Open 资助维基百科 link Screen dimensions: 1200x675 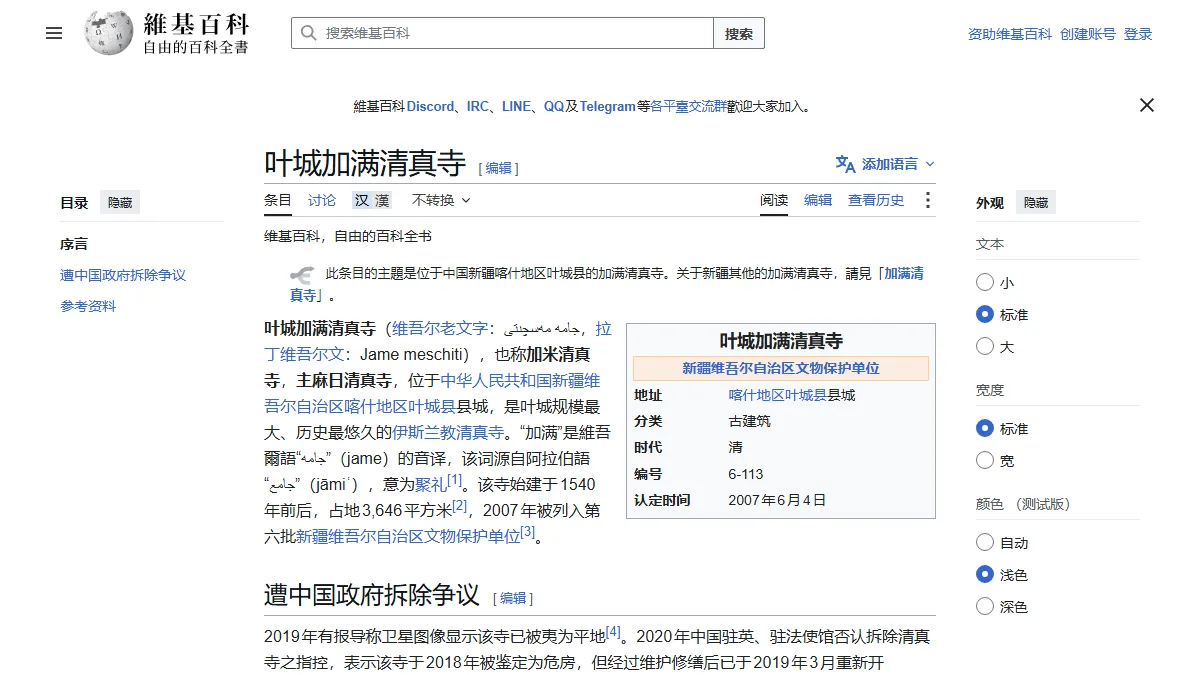point(1010,34)
